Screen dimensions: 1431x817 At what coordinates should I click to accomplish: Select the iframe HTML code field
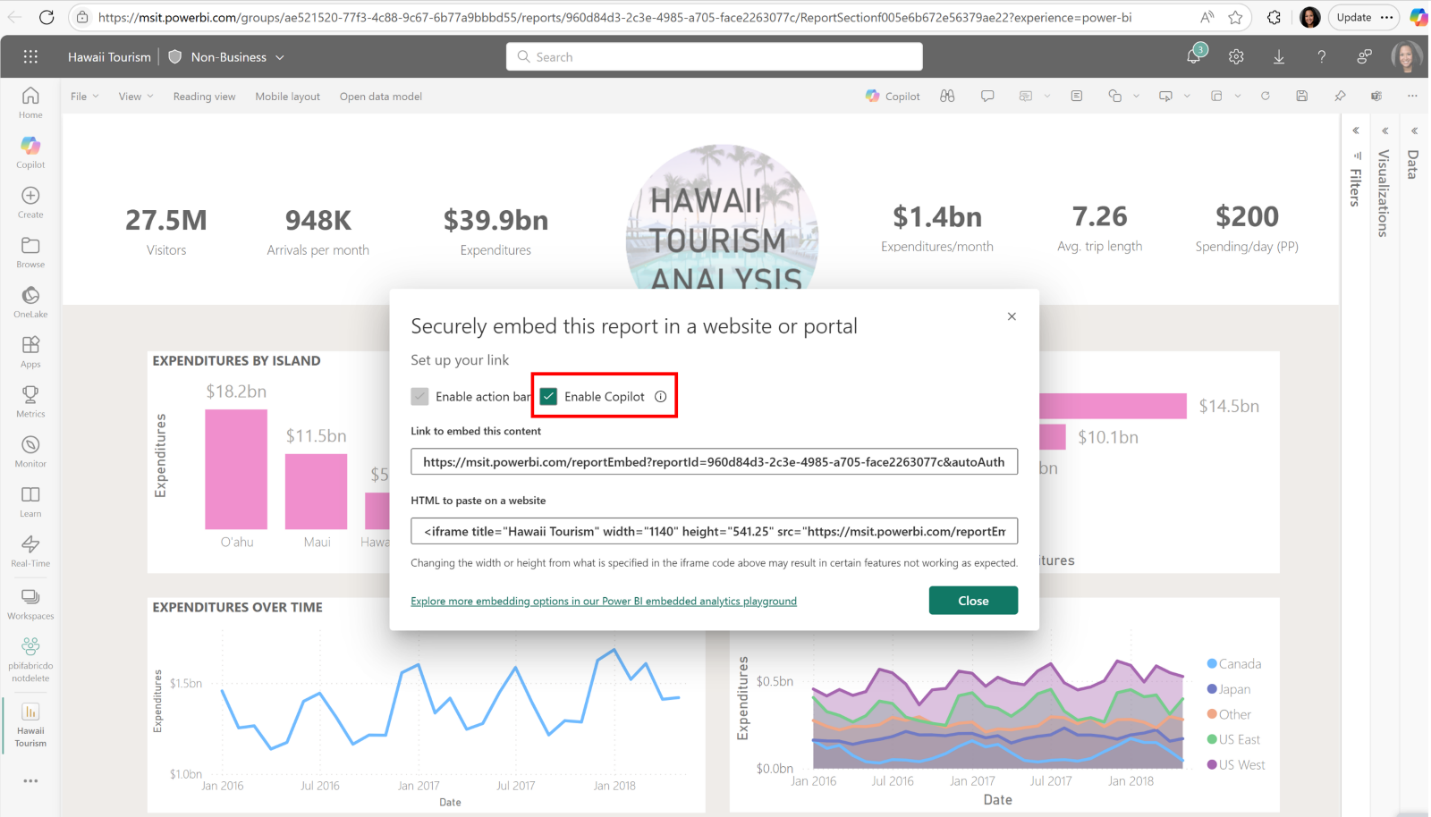click(x=714, y=531)
